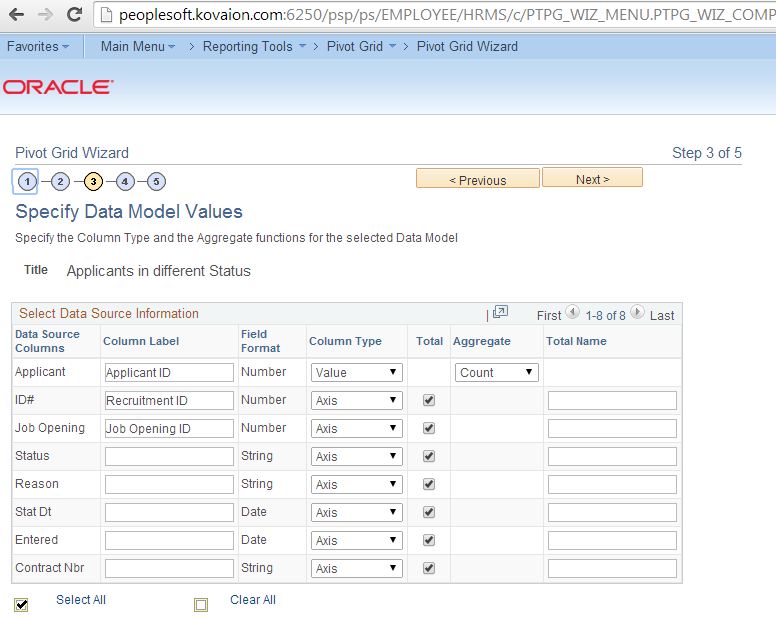Edit the Applicant ID column label field
The height and width of the screenshot is (618, 776).
[x=169, y=373]
